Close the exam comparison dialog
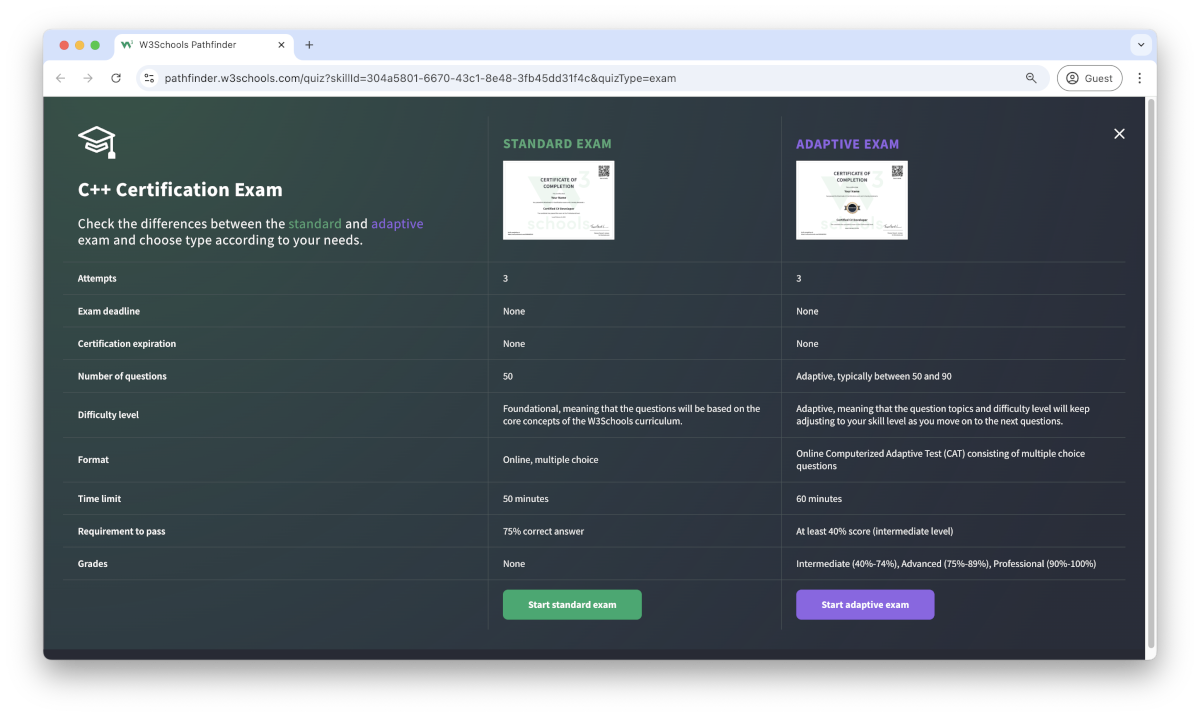 coord(1119,134)
